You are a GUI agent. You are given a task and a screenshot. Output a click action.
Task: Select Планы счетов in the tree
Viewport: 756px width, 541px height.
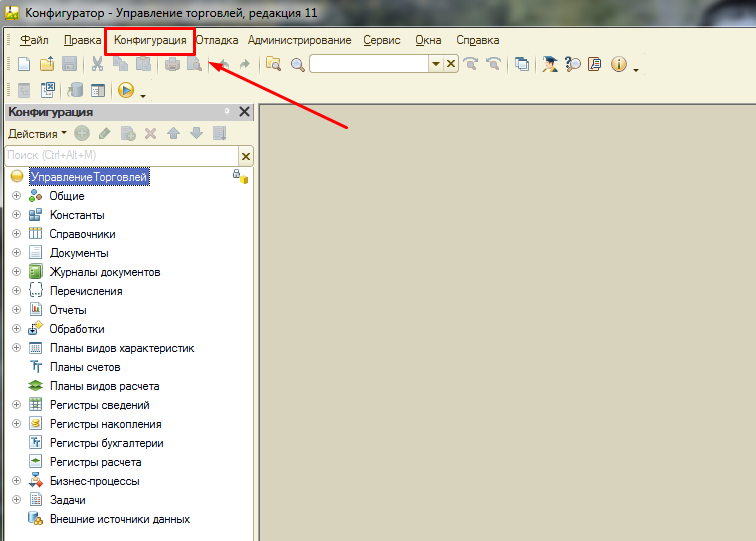point(85,367)
